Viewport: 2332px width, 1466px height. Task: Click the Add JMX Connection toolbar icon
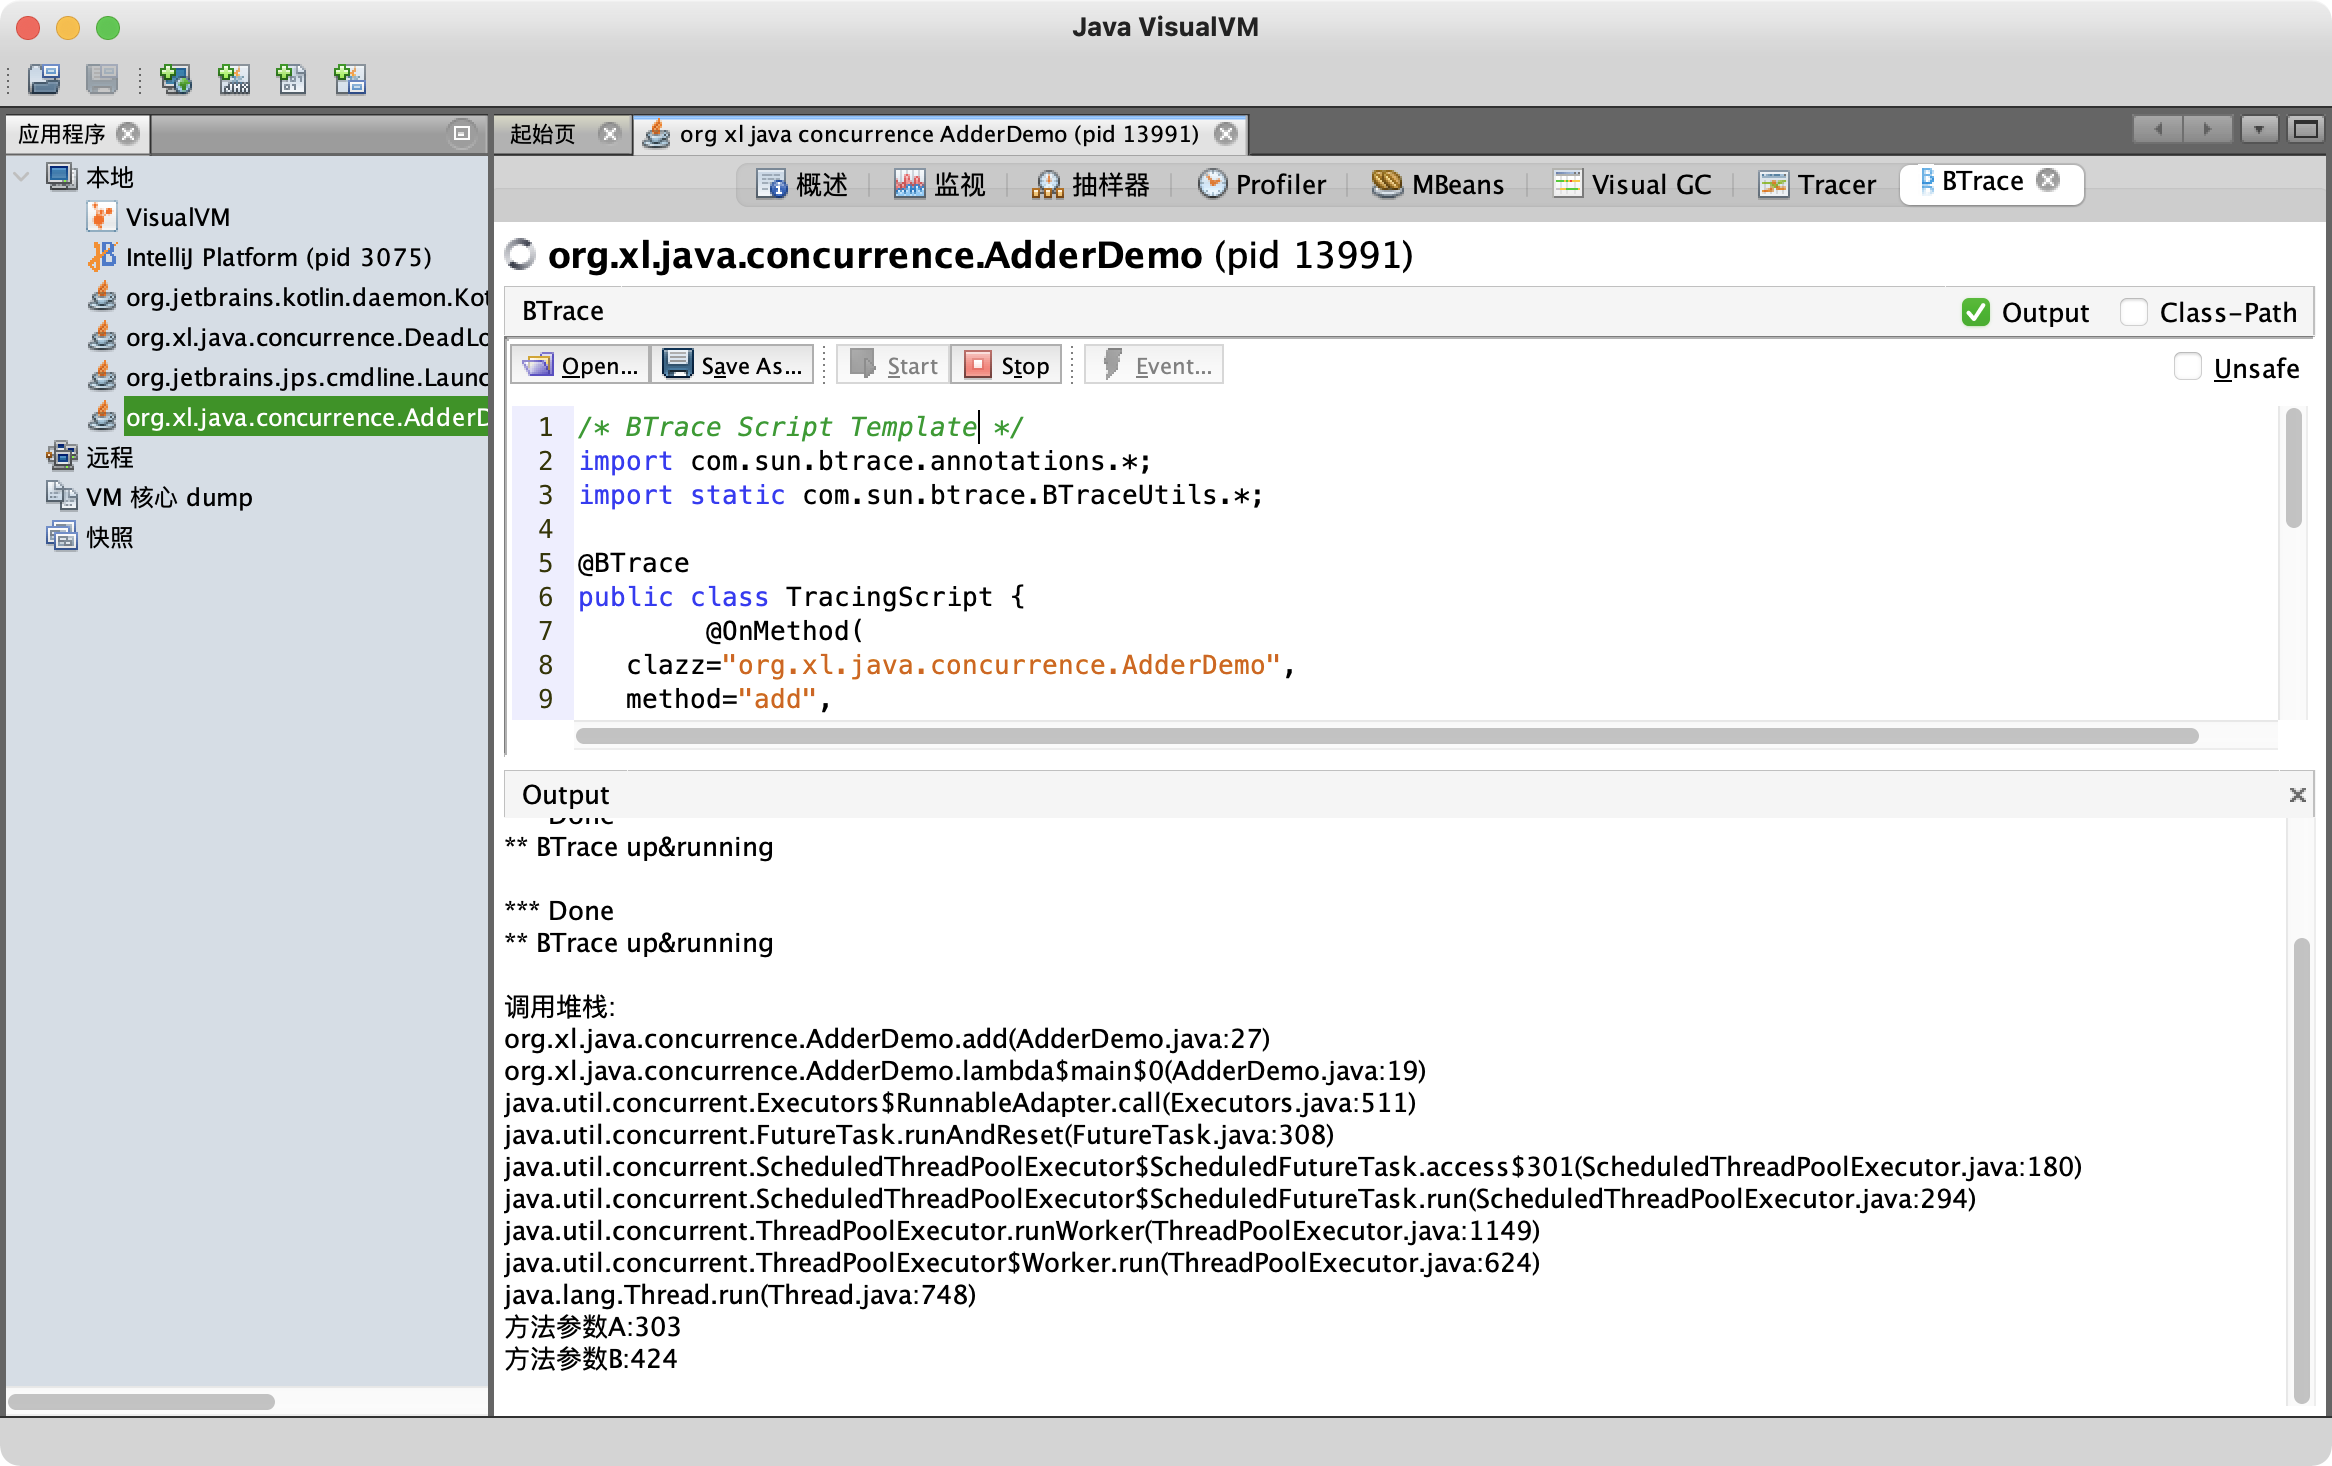pos(234,78)
